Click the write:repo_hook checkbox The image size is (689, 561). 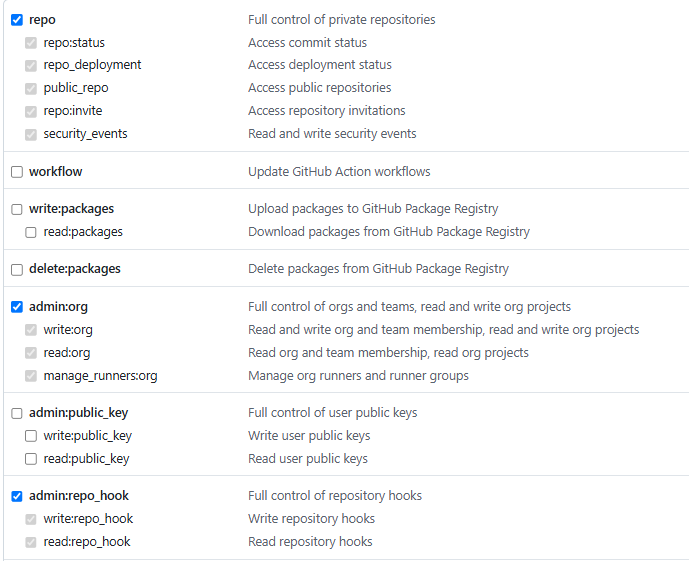click(31, 519)
